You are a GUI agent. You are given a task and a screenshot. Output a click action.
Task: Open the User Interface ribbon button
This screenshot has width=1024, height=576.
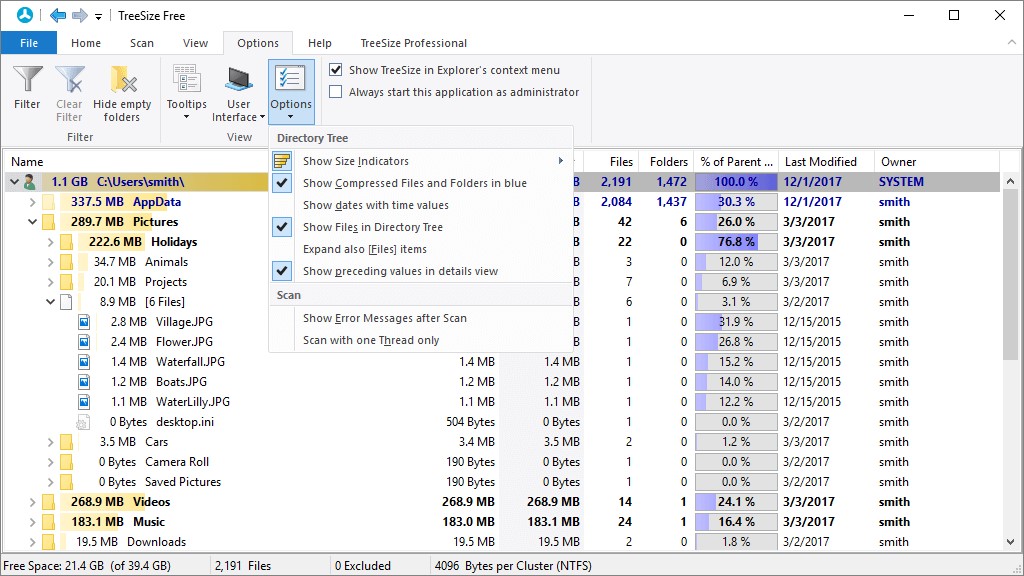tap(238, 92)
